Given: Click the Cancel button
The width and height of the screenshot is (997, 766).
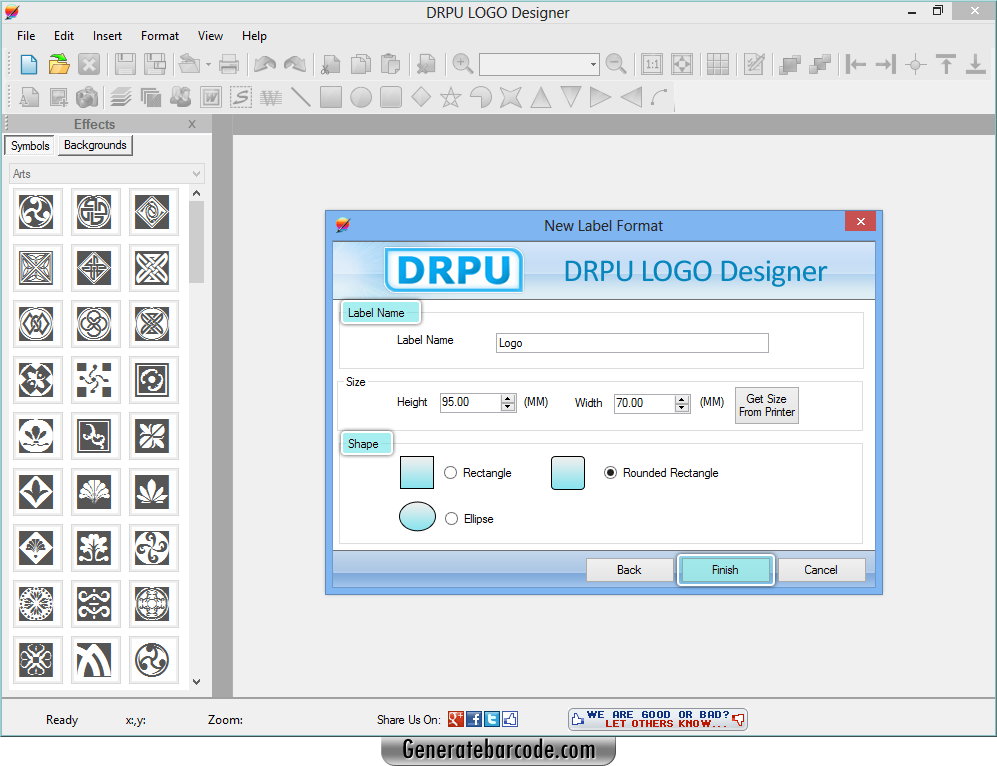Looking at the screenshot, I should pyautogui.click(x=821, y=570).
